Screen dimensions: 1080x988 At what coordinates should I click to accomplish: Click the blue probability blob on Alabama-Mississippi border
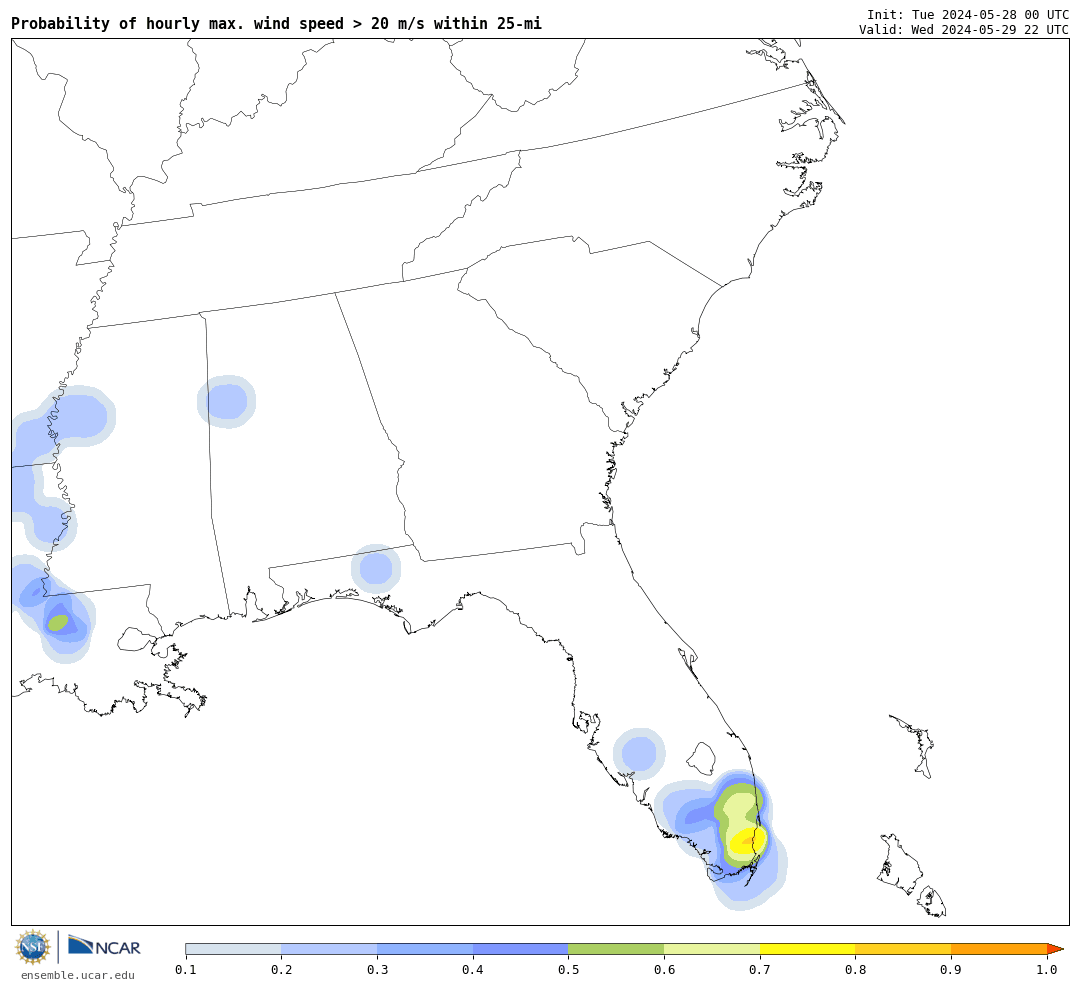click(x=227, y=402)
